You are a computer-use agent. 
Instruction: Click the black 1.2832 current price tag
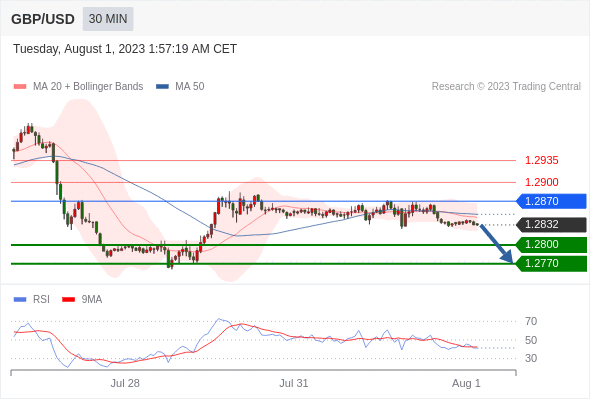pyautogui.click(x=551, y=225)
